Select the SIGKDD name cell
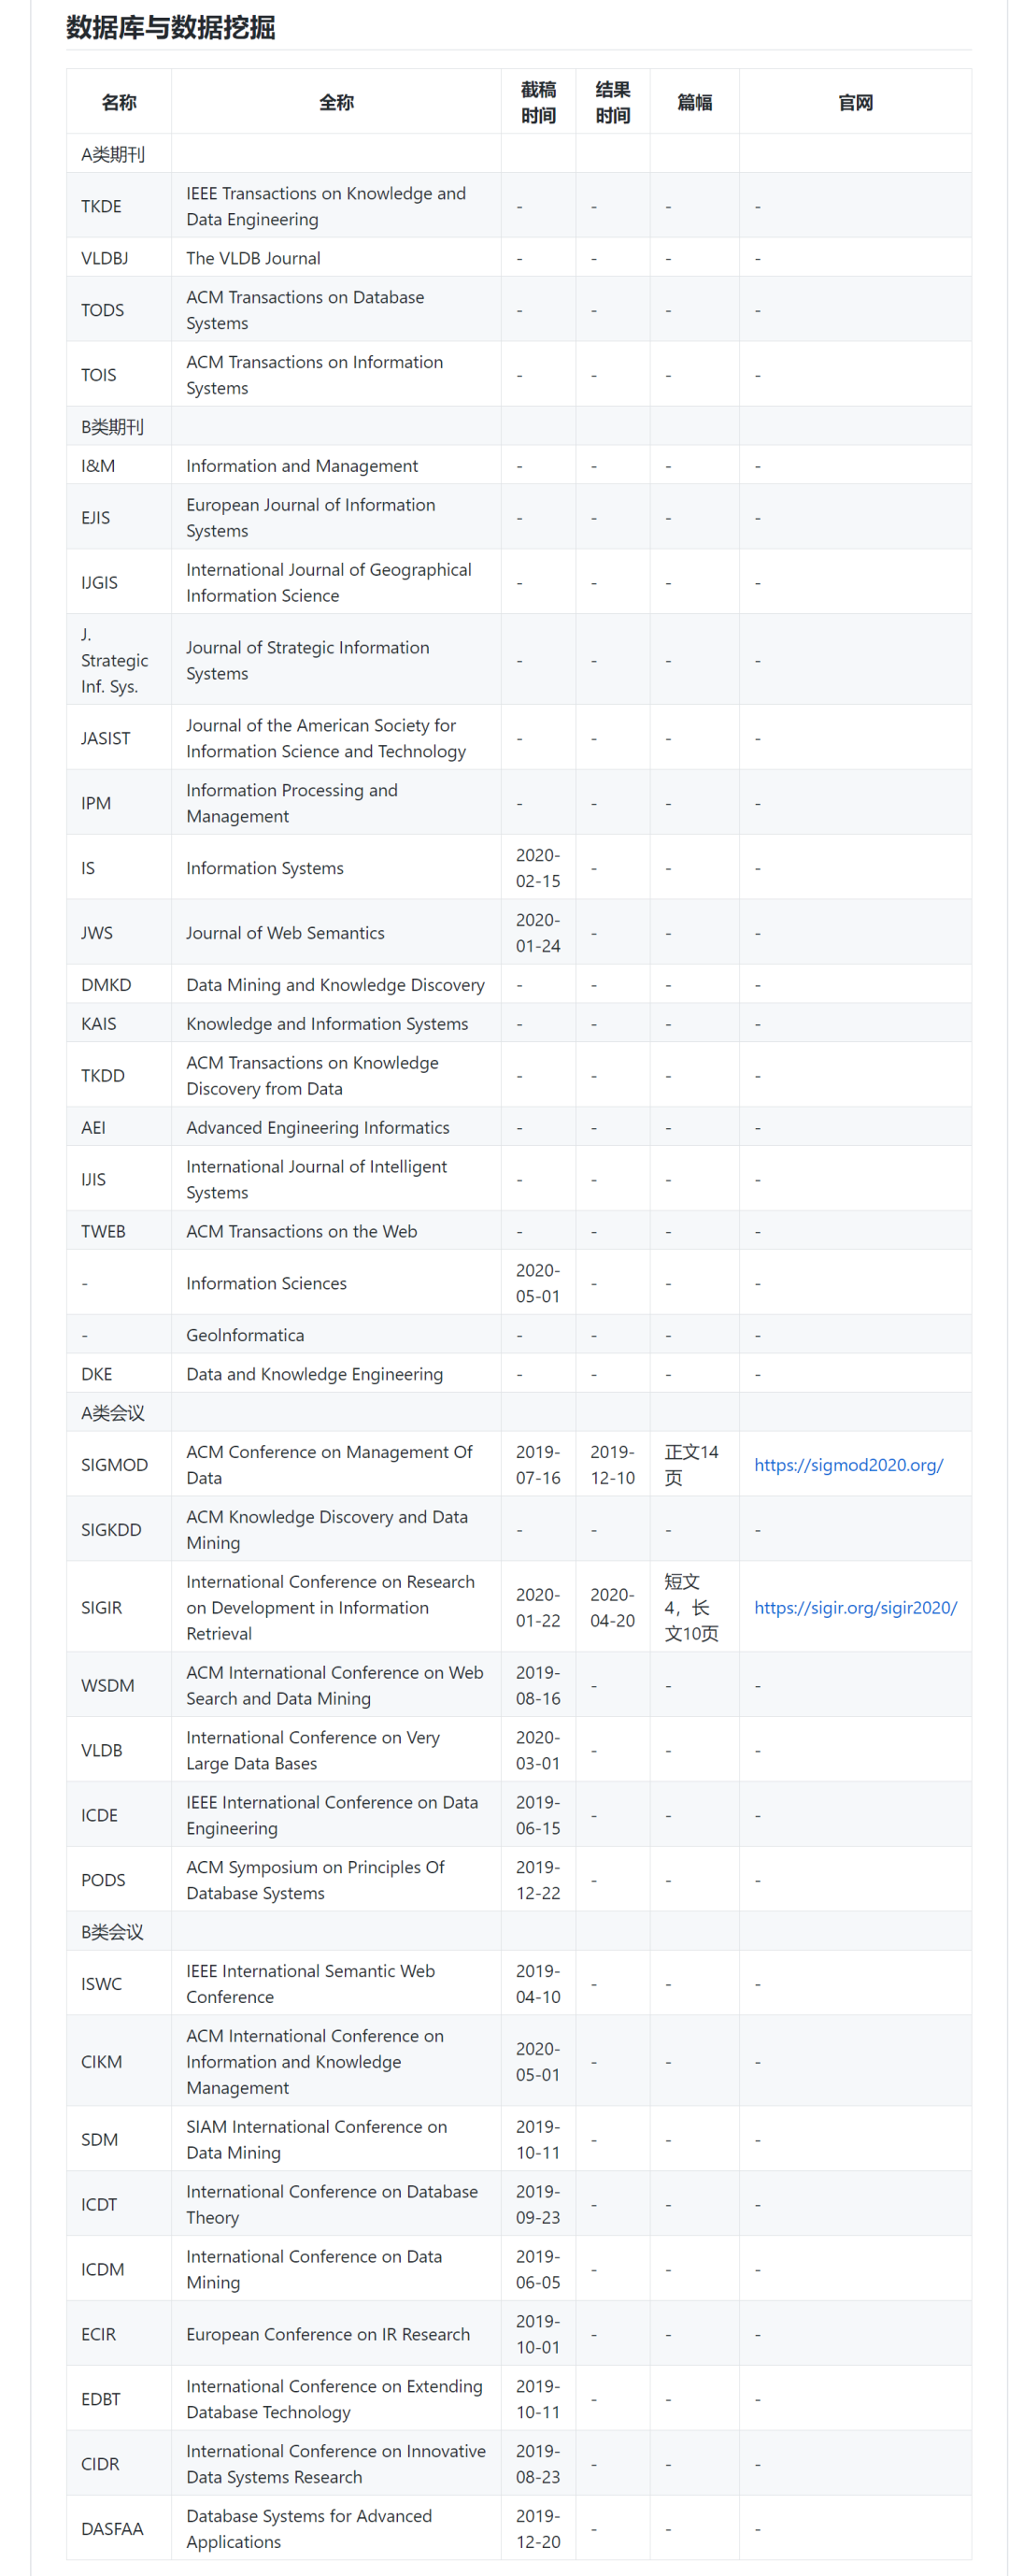The height and width of the screenshot is (2576, 1009). click(111, 1529)
